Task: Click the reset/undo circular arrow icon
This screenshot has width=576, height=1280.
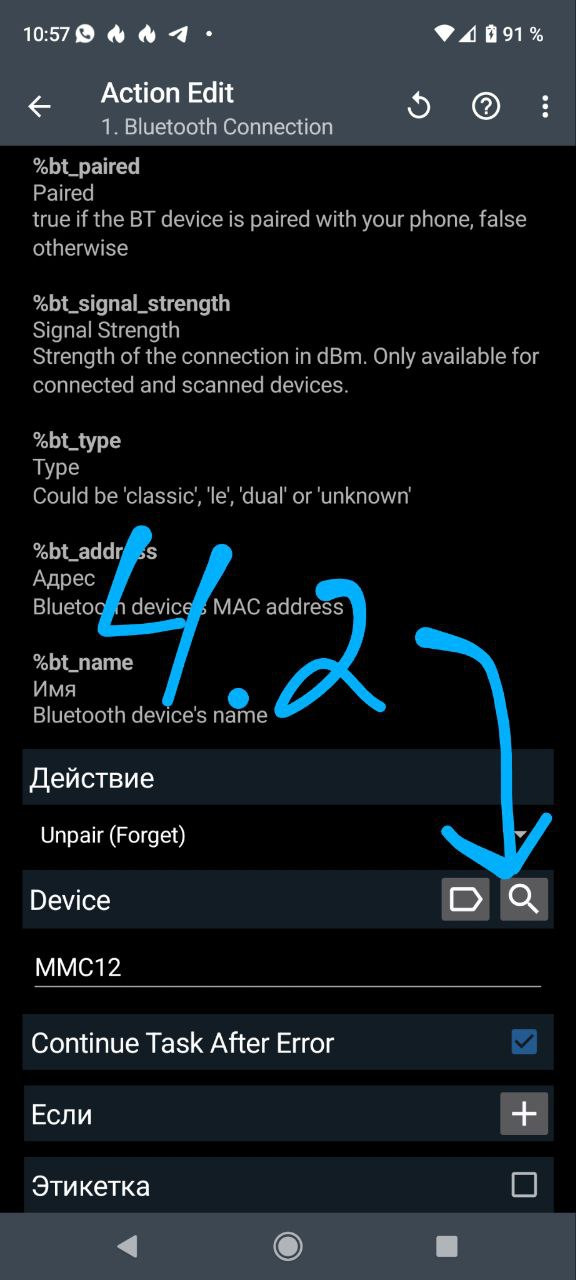Action: coord(419,106)
